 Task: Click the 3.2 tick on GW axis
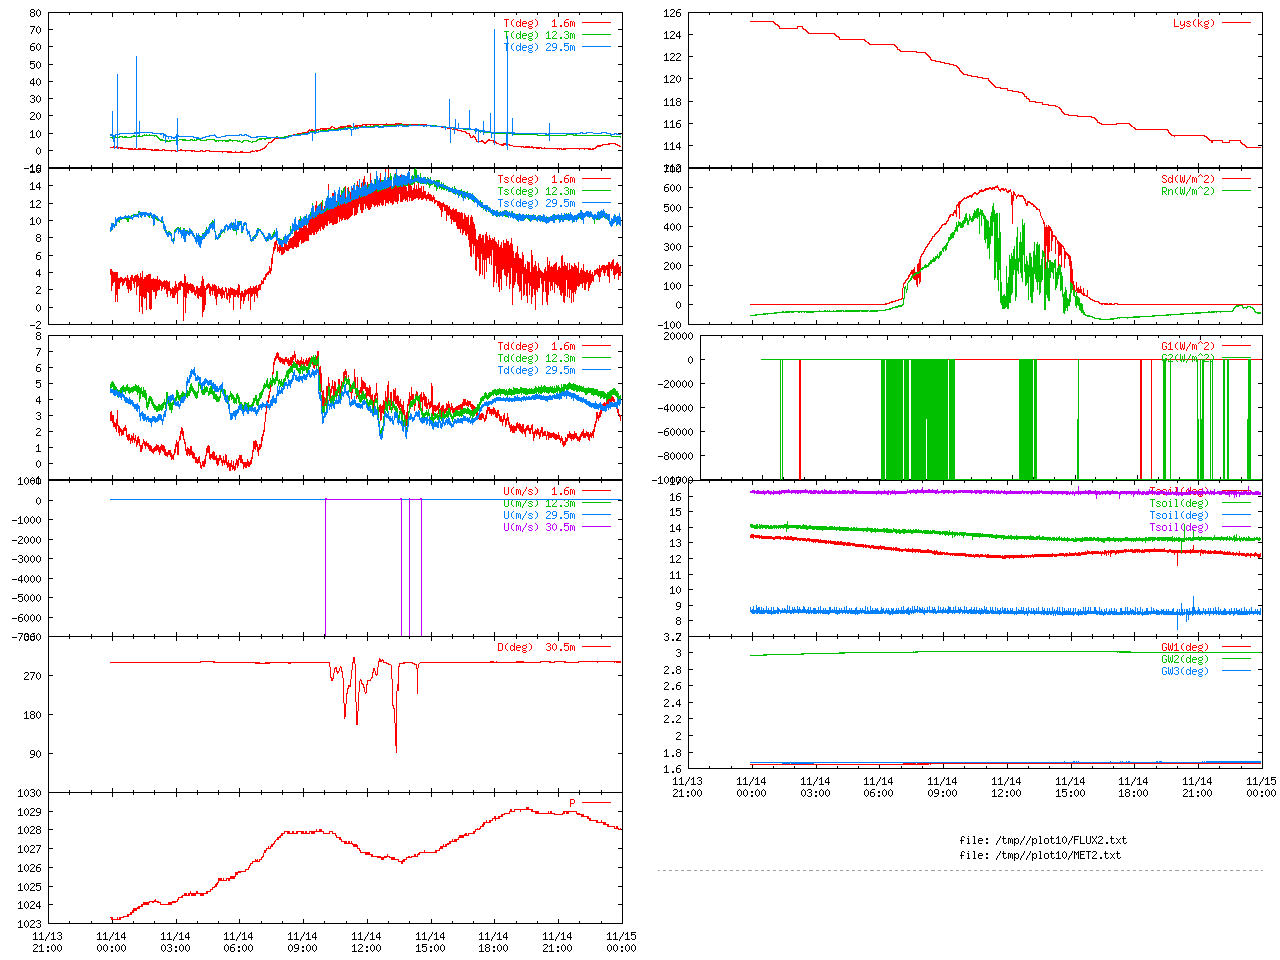(672, 637)
